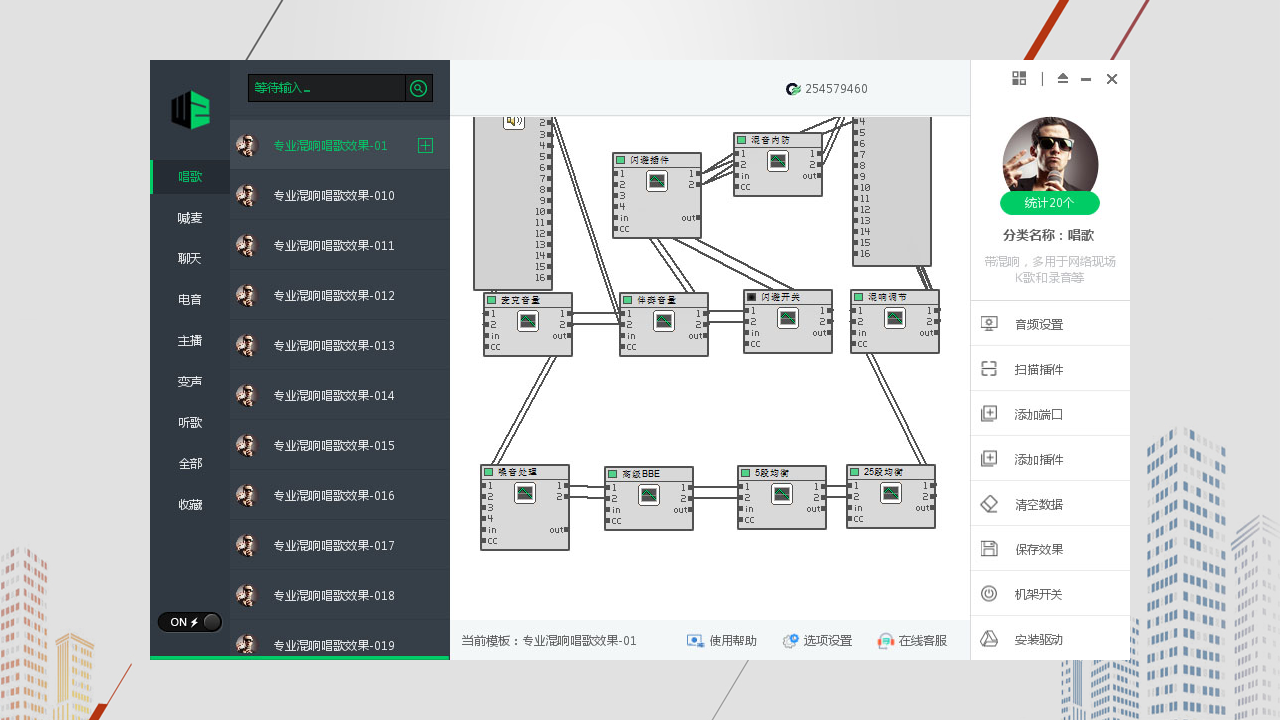Click the 安装驱动 install driver icon
Screen dimensions: 1280x720
click(989, 638)
